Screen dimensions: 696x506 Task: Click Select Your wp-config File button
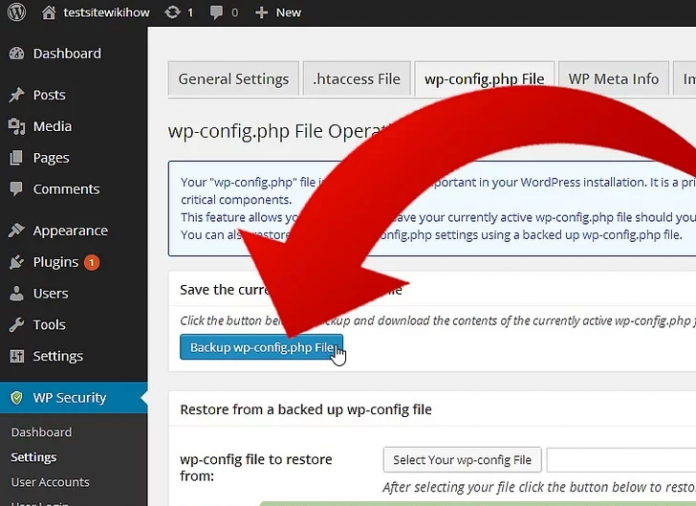[x=462, y=460]
